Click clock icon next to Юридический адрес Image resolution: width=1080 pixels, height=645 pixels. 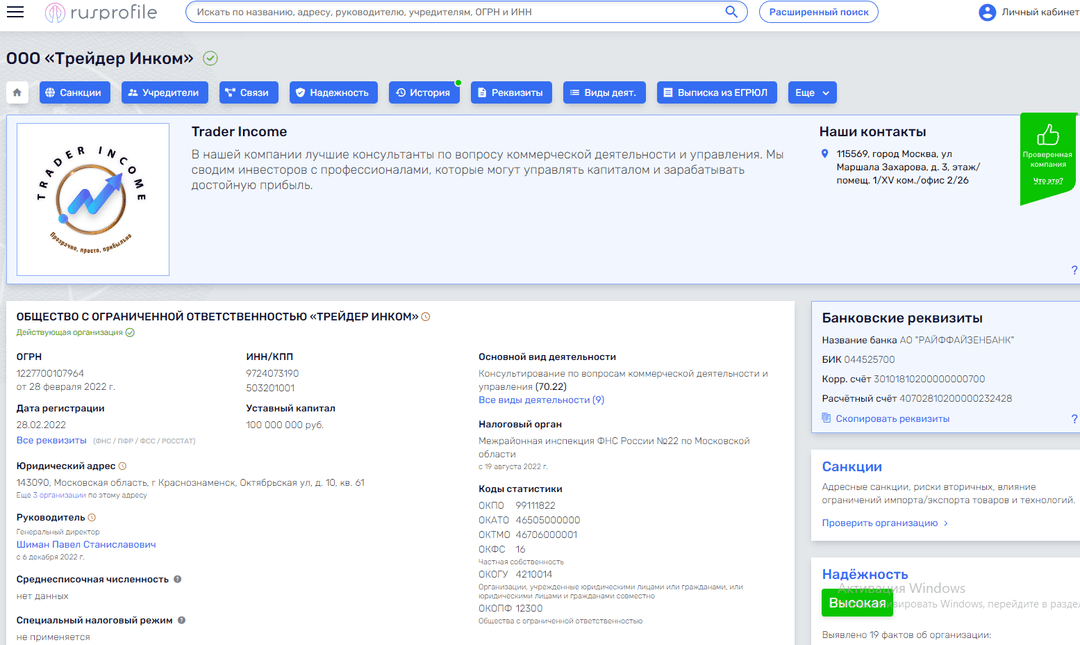tap(123, 467)
